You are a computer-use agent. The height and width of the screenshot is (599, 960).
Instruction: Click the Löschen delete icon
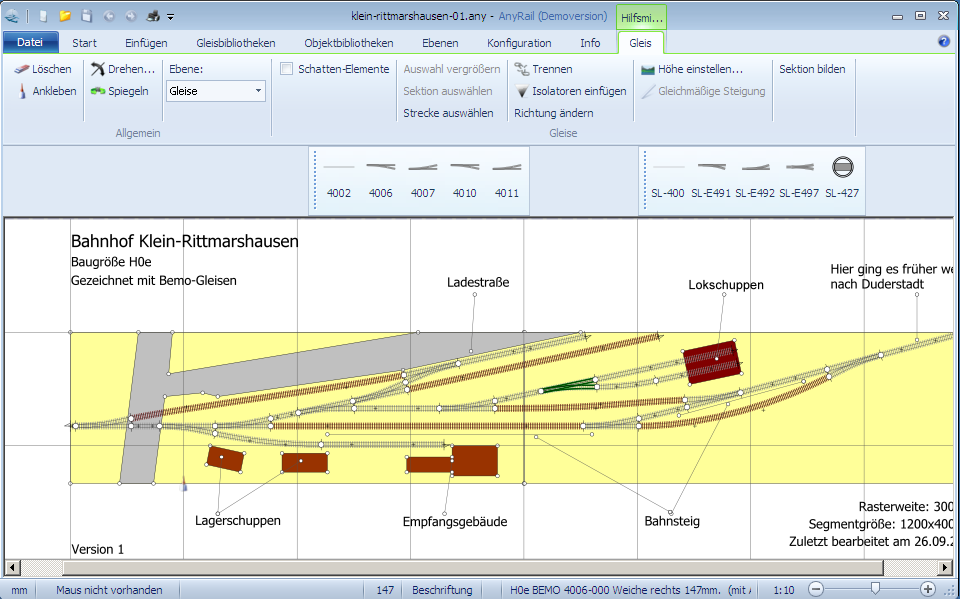[x=22, y=69]
